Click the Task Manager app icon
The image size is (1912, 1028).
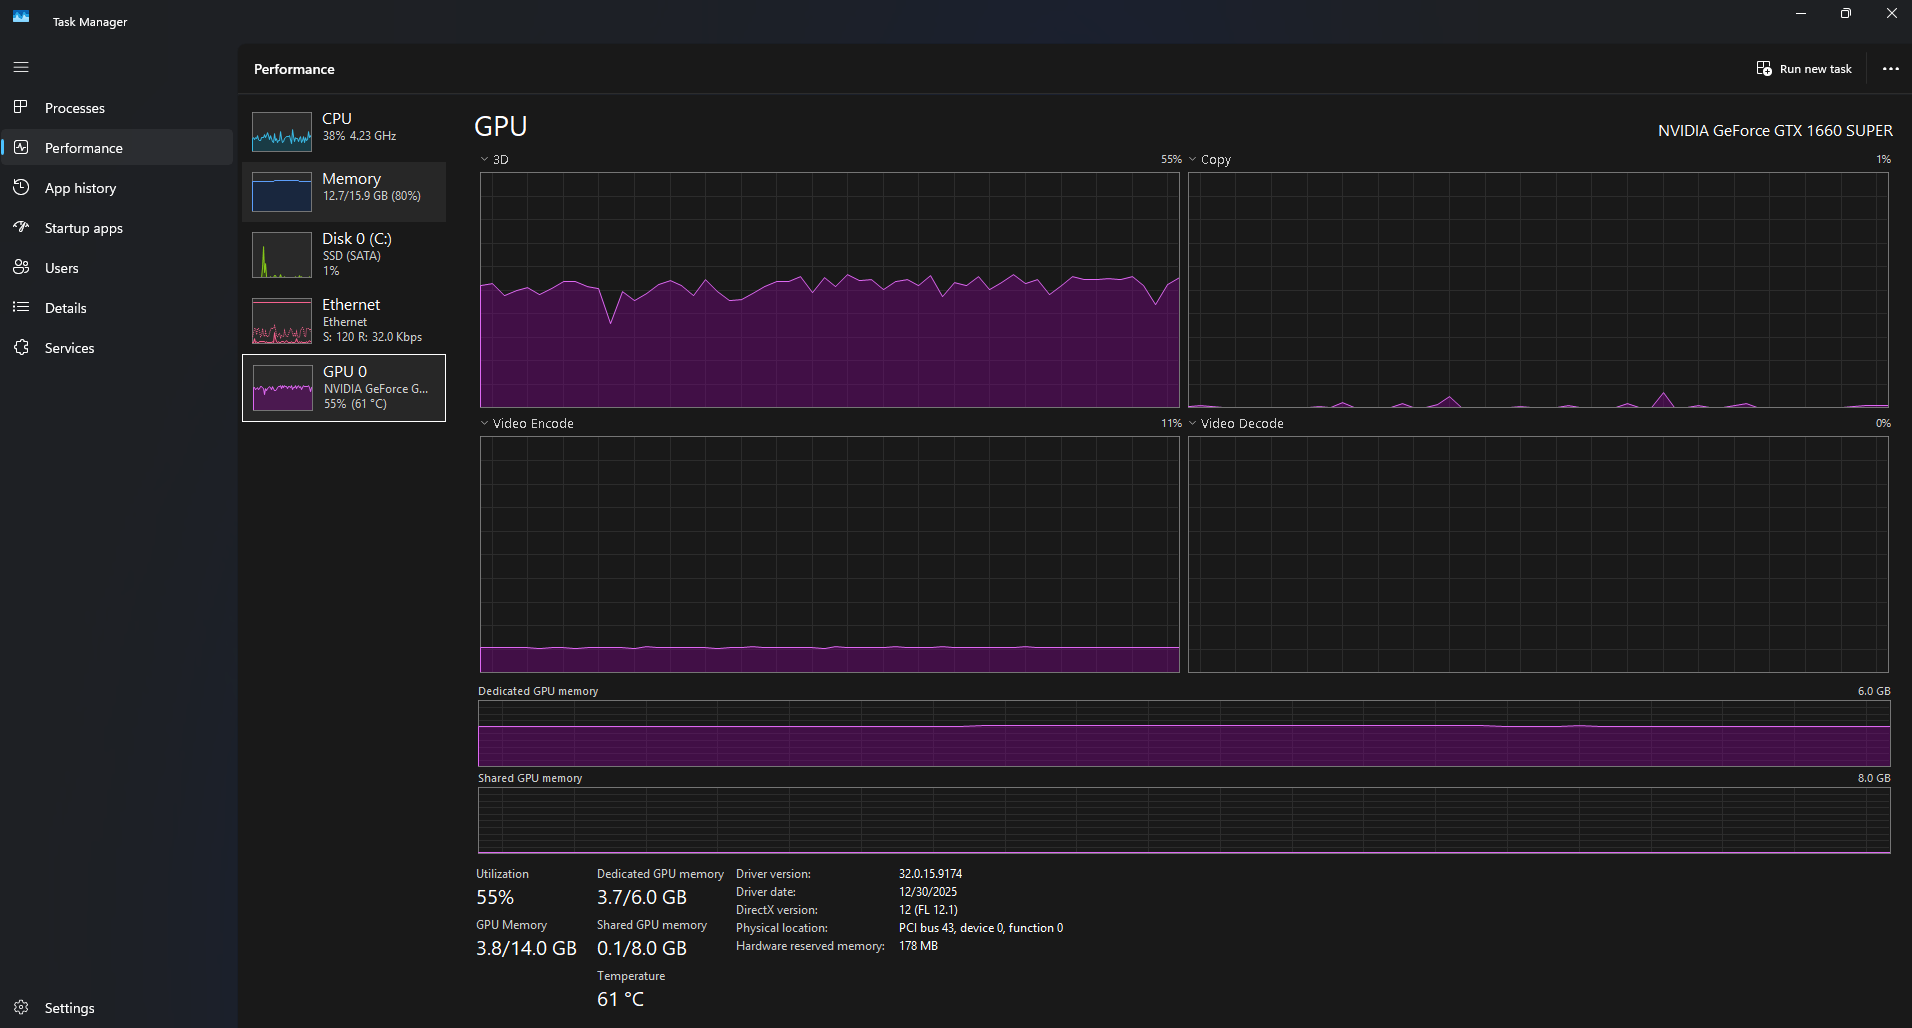21,17
